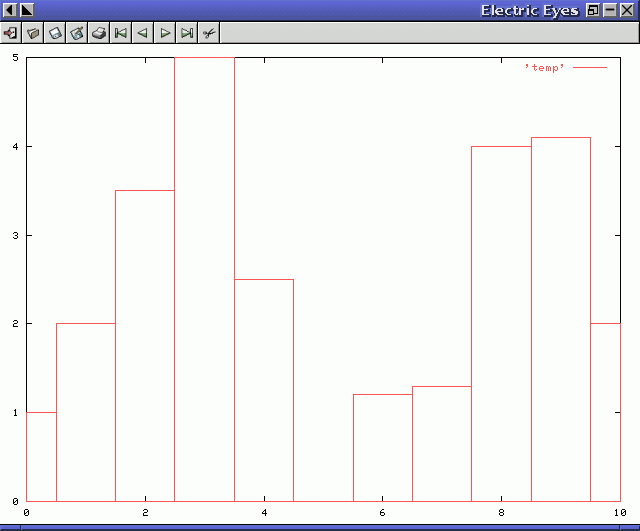Image resolution: width=640 pixels, height=531 pixels.
Task: Print the current image
Action: tap(99, 33)
